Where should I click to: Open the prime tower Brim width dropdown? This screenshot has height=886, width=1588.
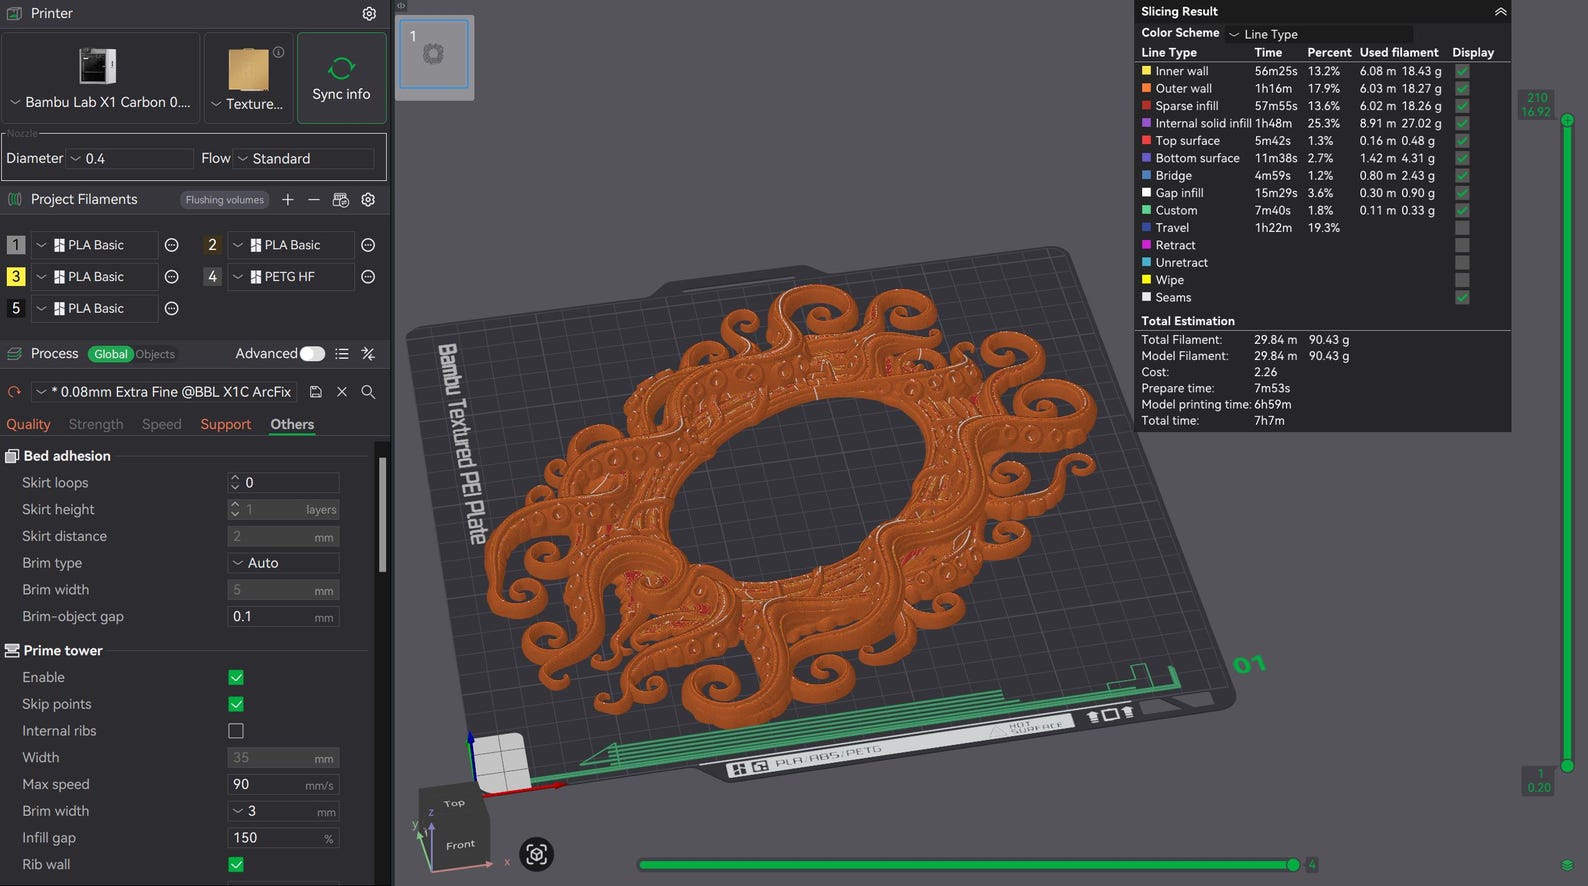(x=284, y=812)
